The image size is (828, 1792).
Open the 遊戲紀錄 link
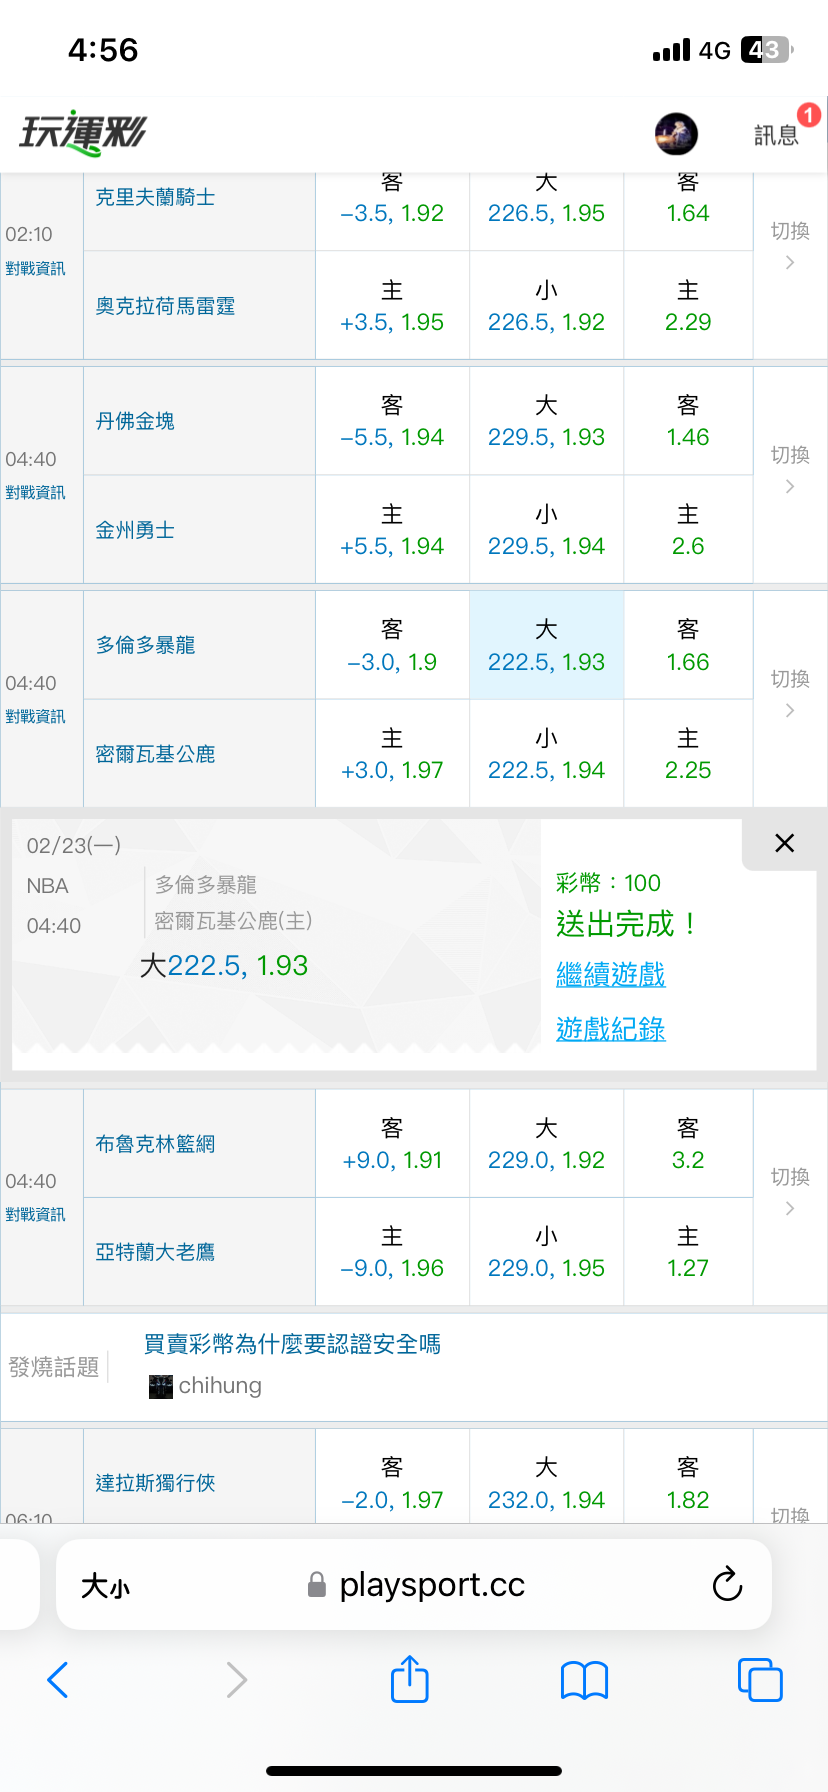point(610,1029)
